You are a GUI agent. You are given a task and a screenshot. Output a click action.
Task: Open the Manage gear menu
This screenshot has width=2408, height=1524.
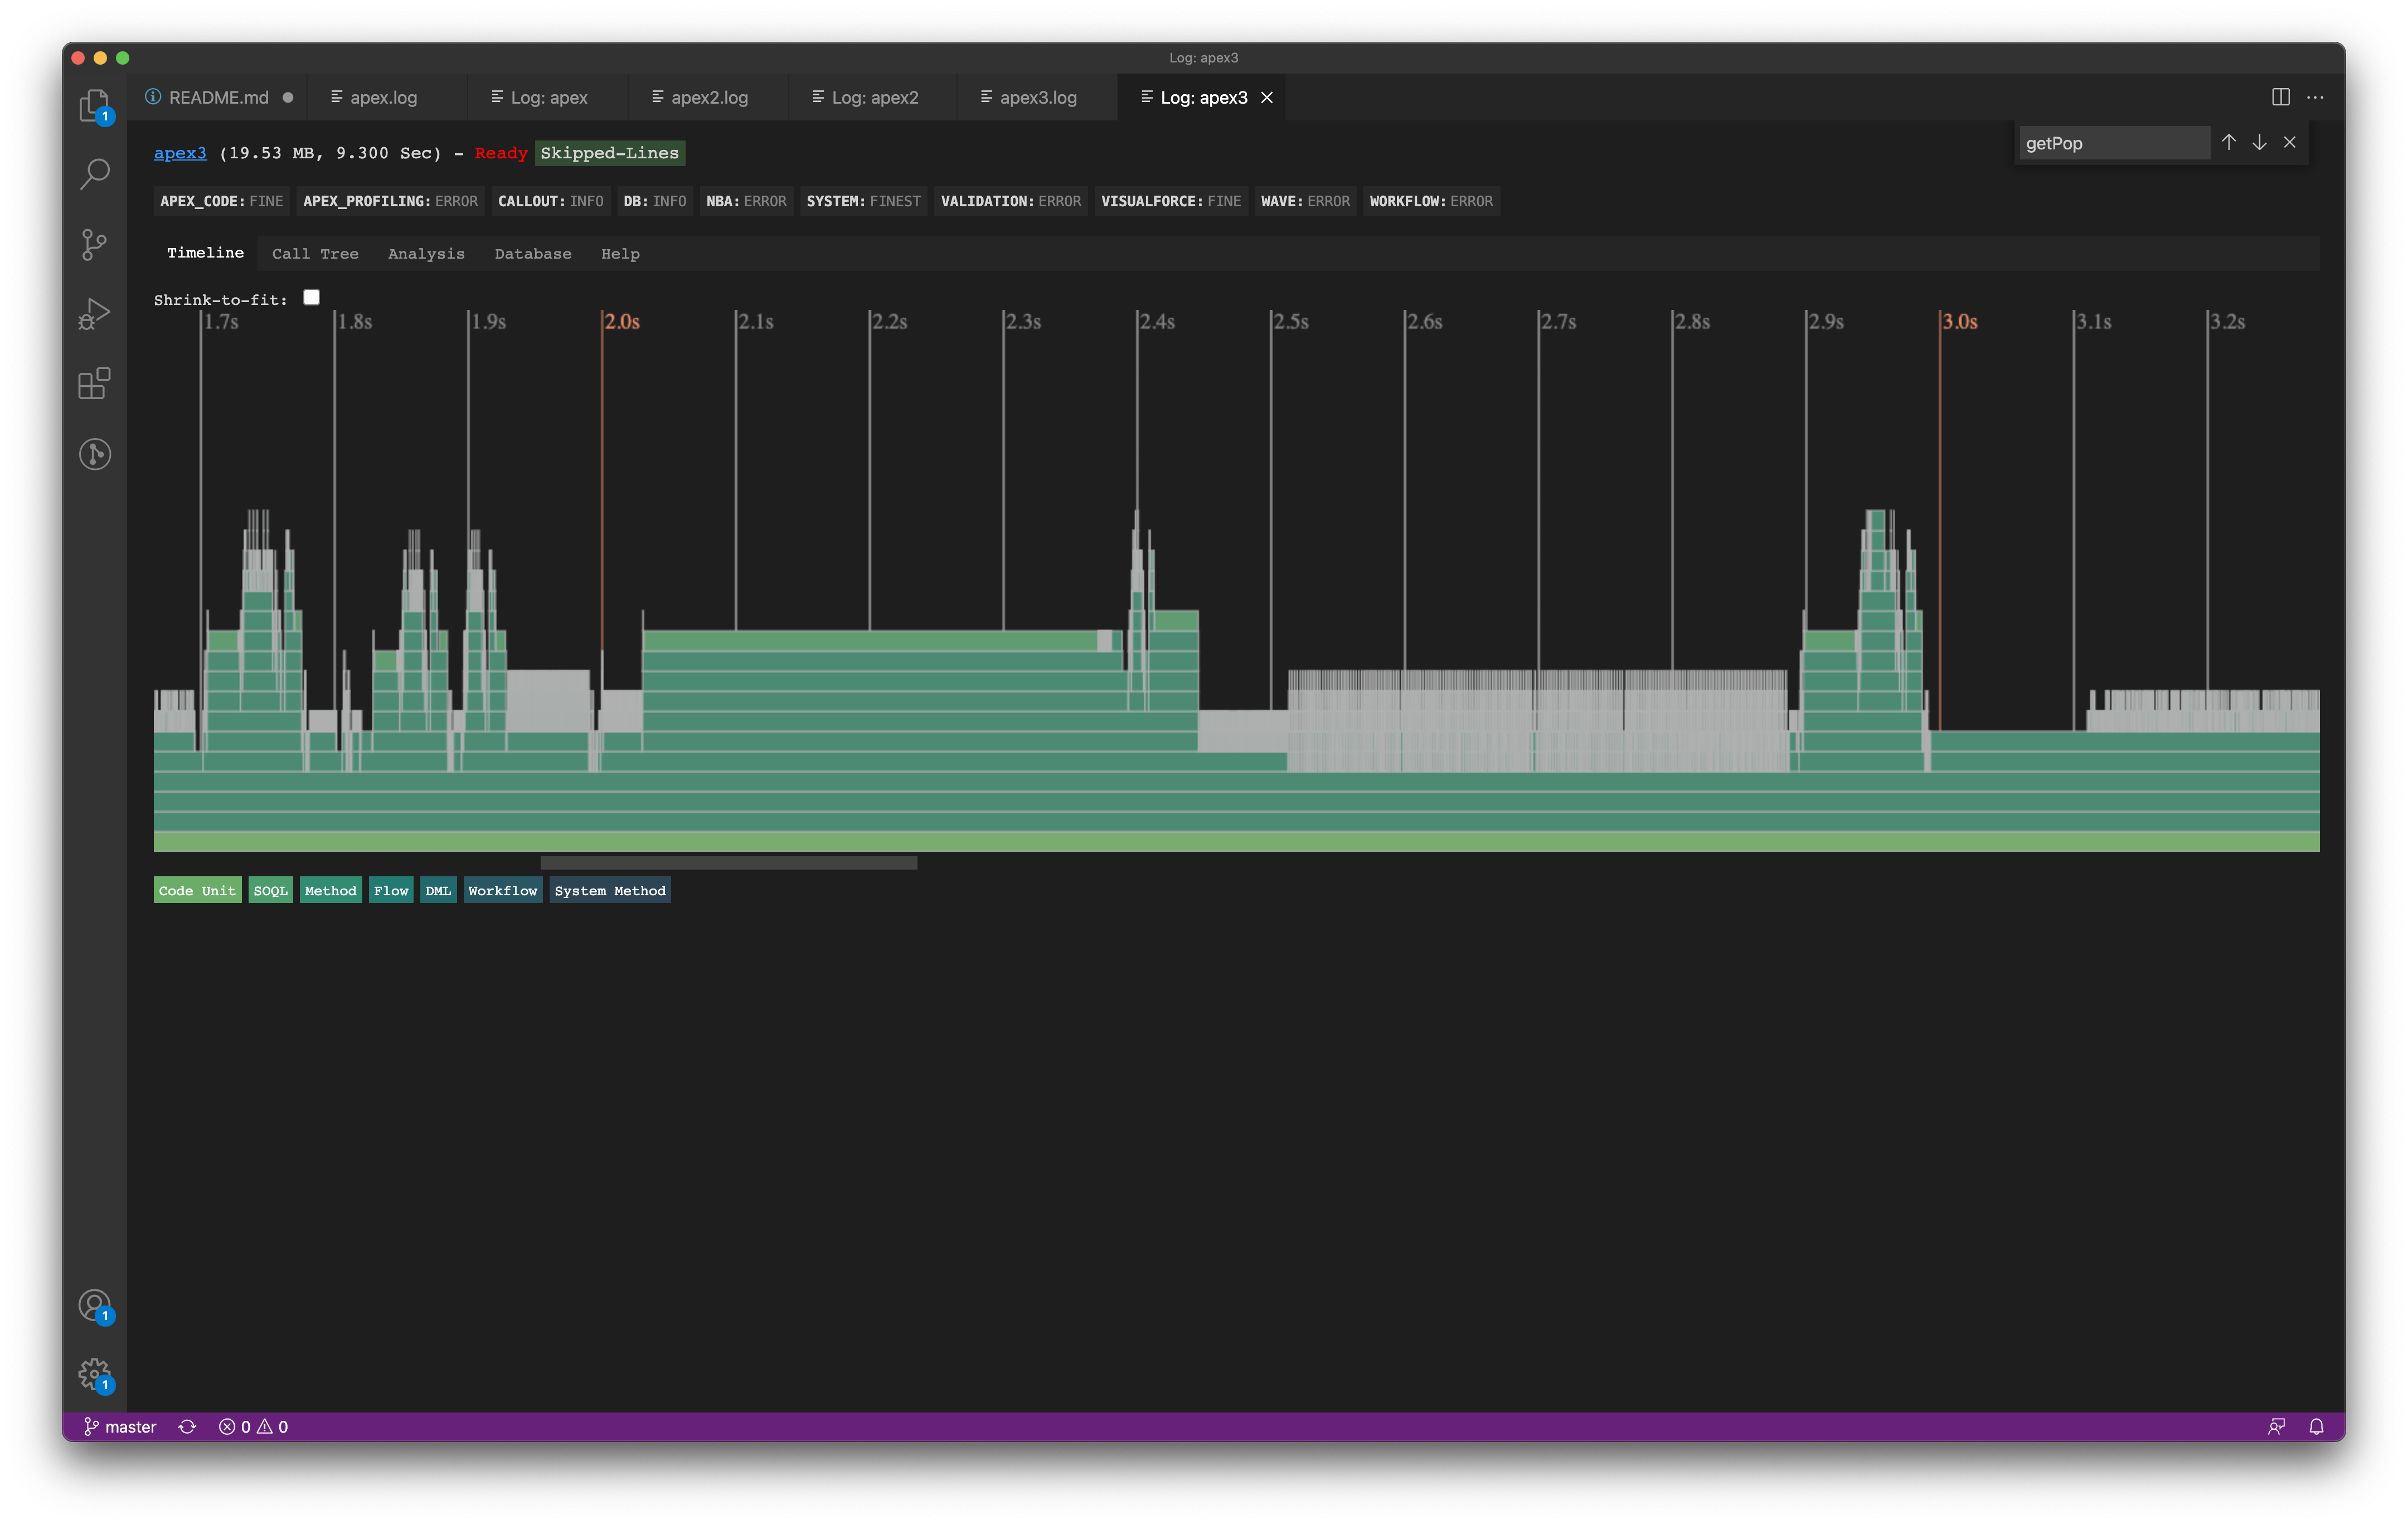click(x=93, y=1374)
